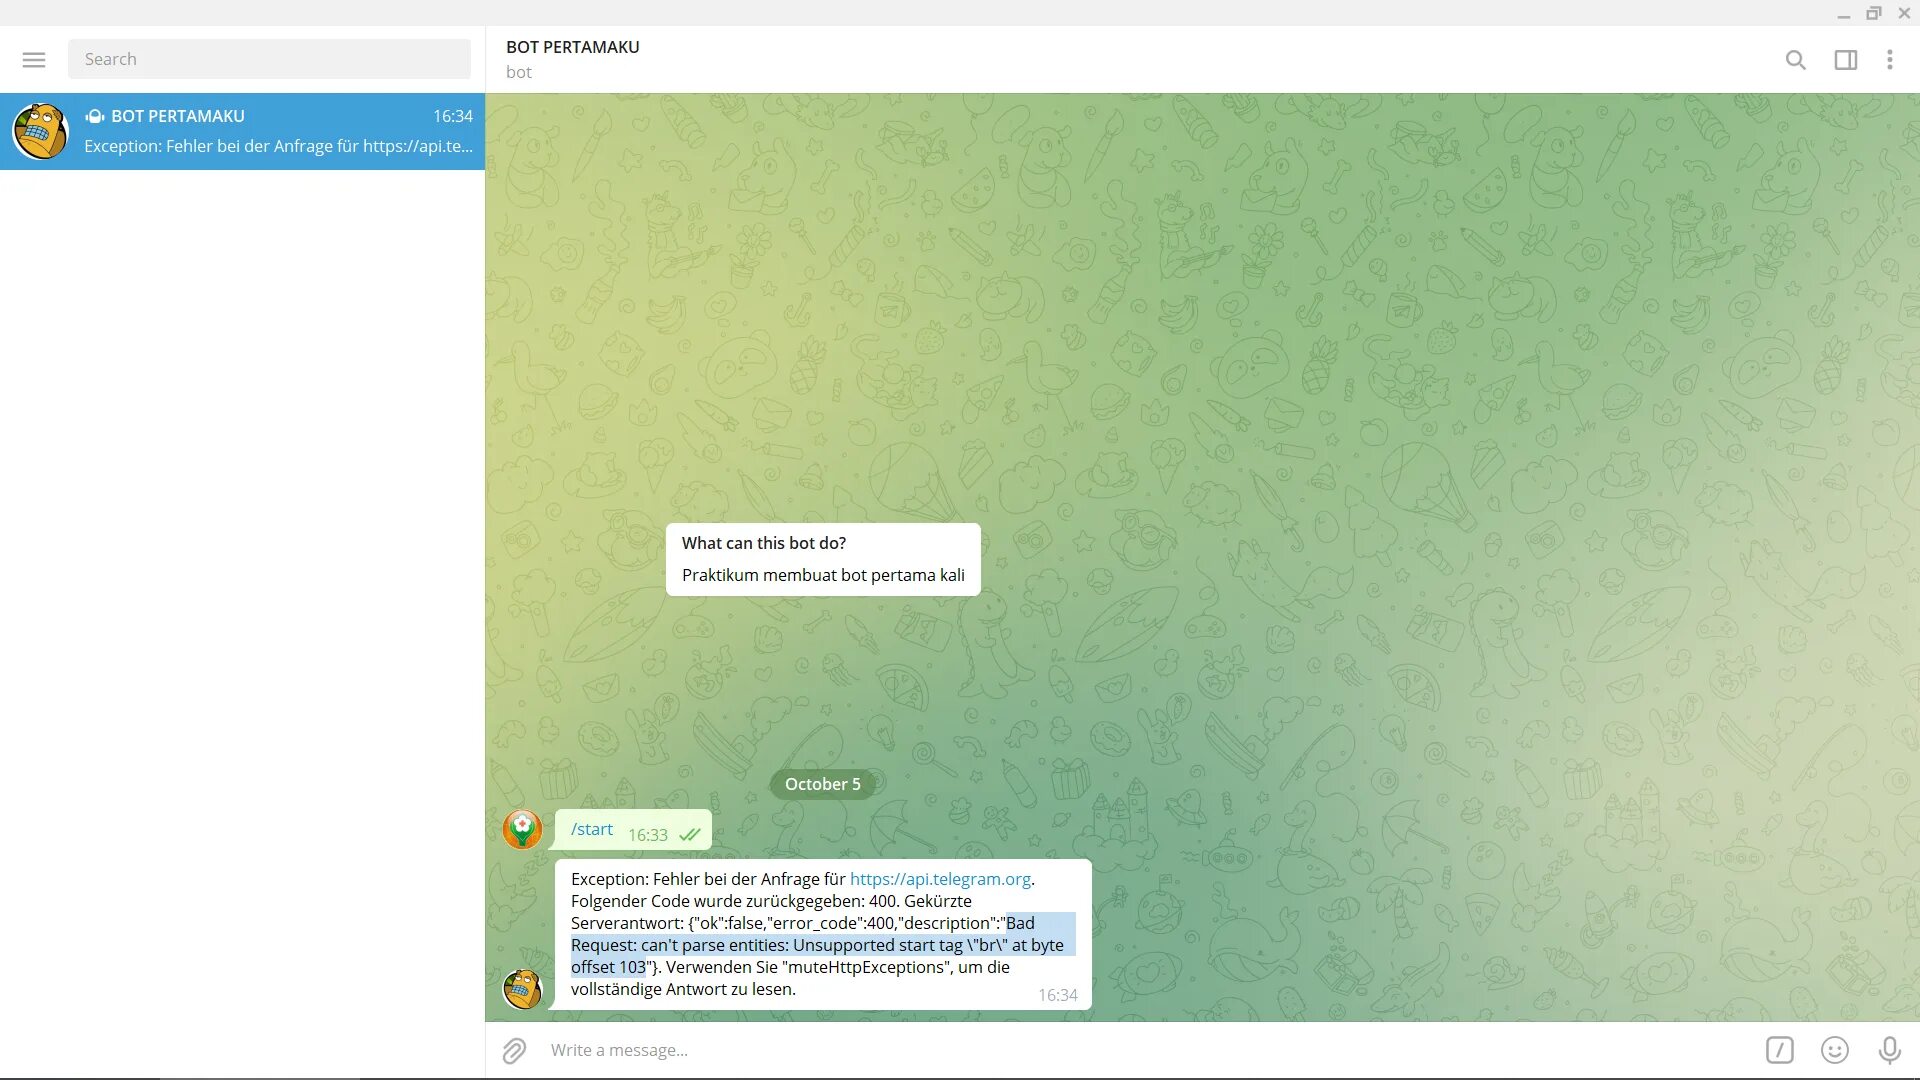Click your user avatar beside /start
The image size is (1920, 1080).
pos(522,829)
